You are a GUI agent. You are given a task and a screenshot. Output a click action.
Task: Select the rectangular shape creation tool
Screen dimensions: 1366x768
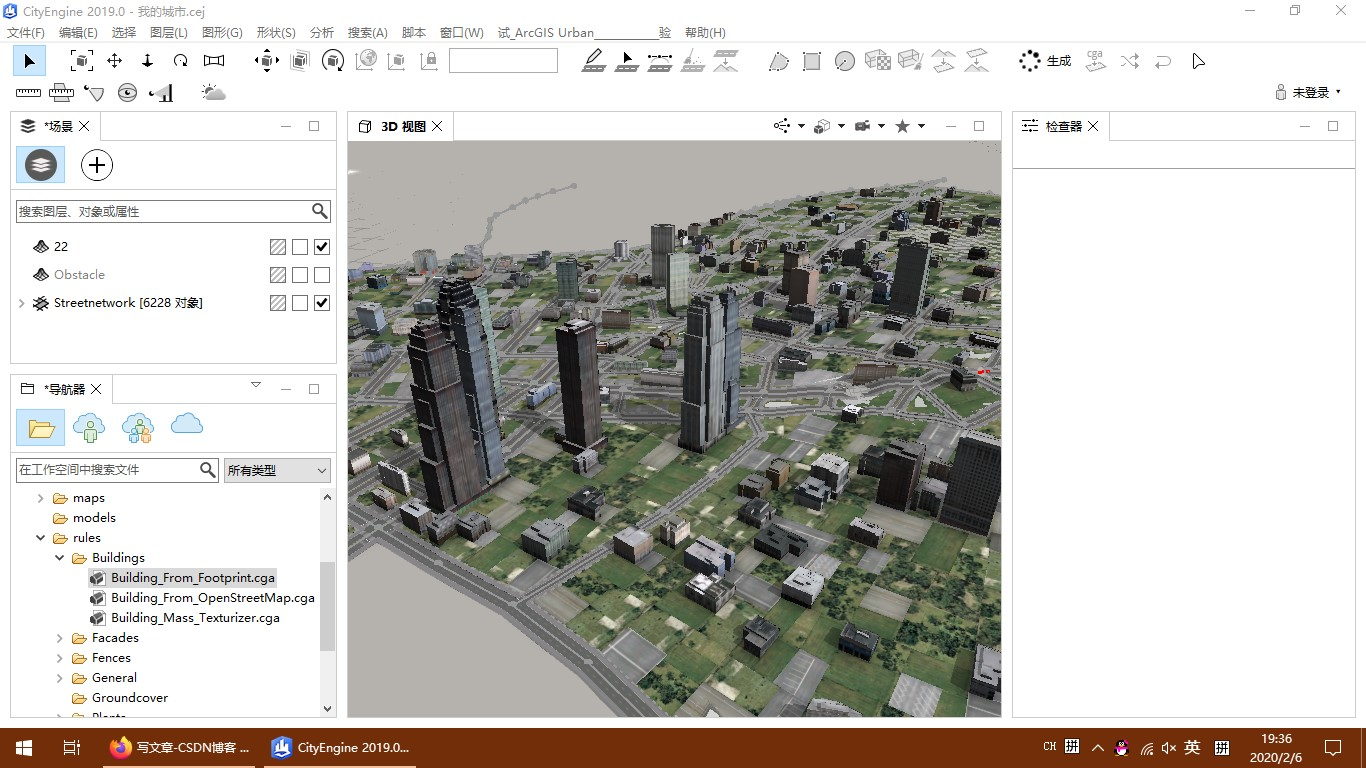click(x=812, y=61)
